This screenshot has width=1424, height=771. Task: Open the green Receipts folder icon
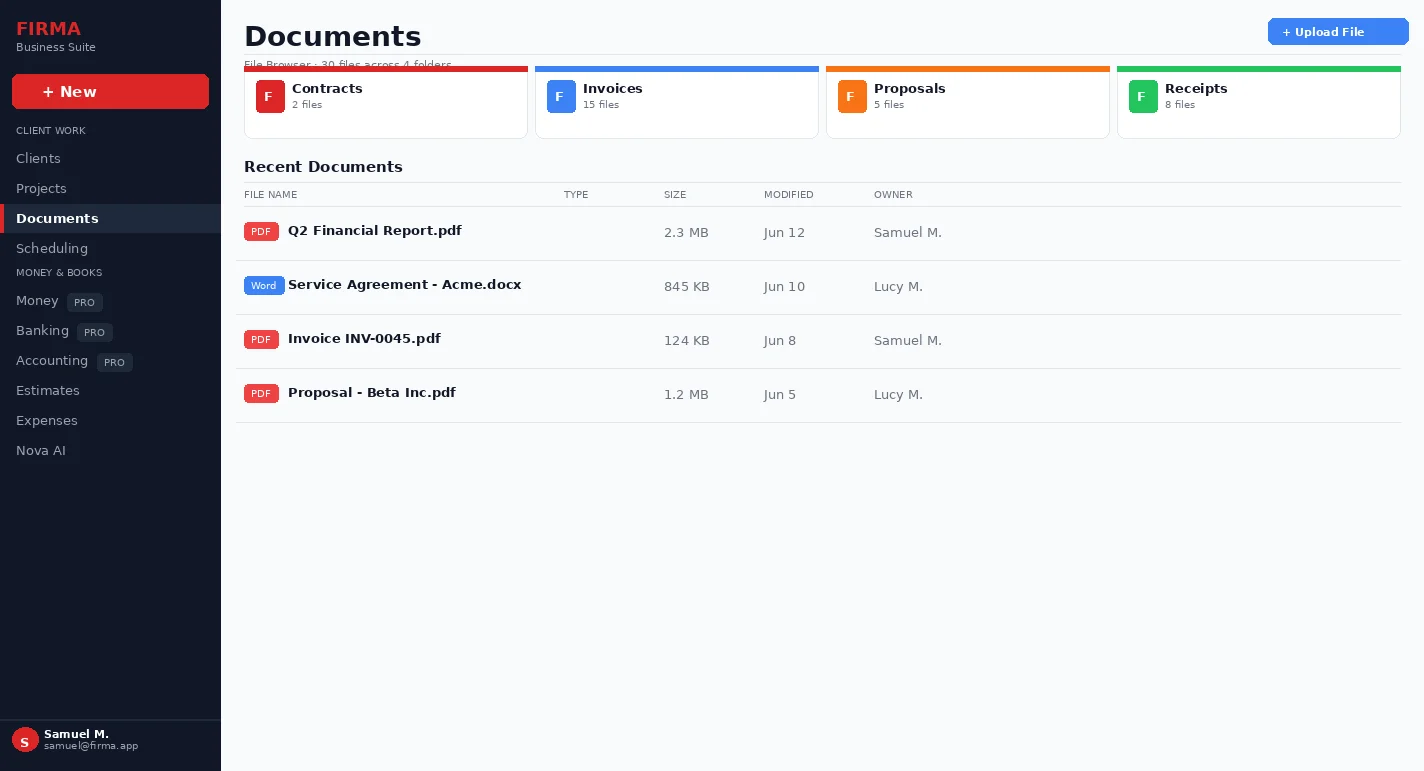click(x=1143, y=97)
